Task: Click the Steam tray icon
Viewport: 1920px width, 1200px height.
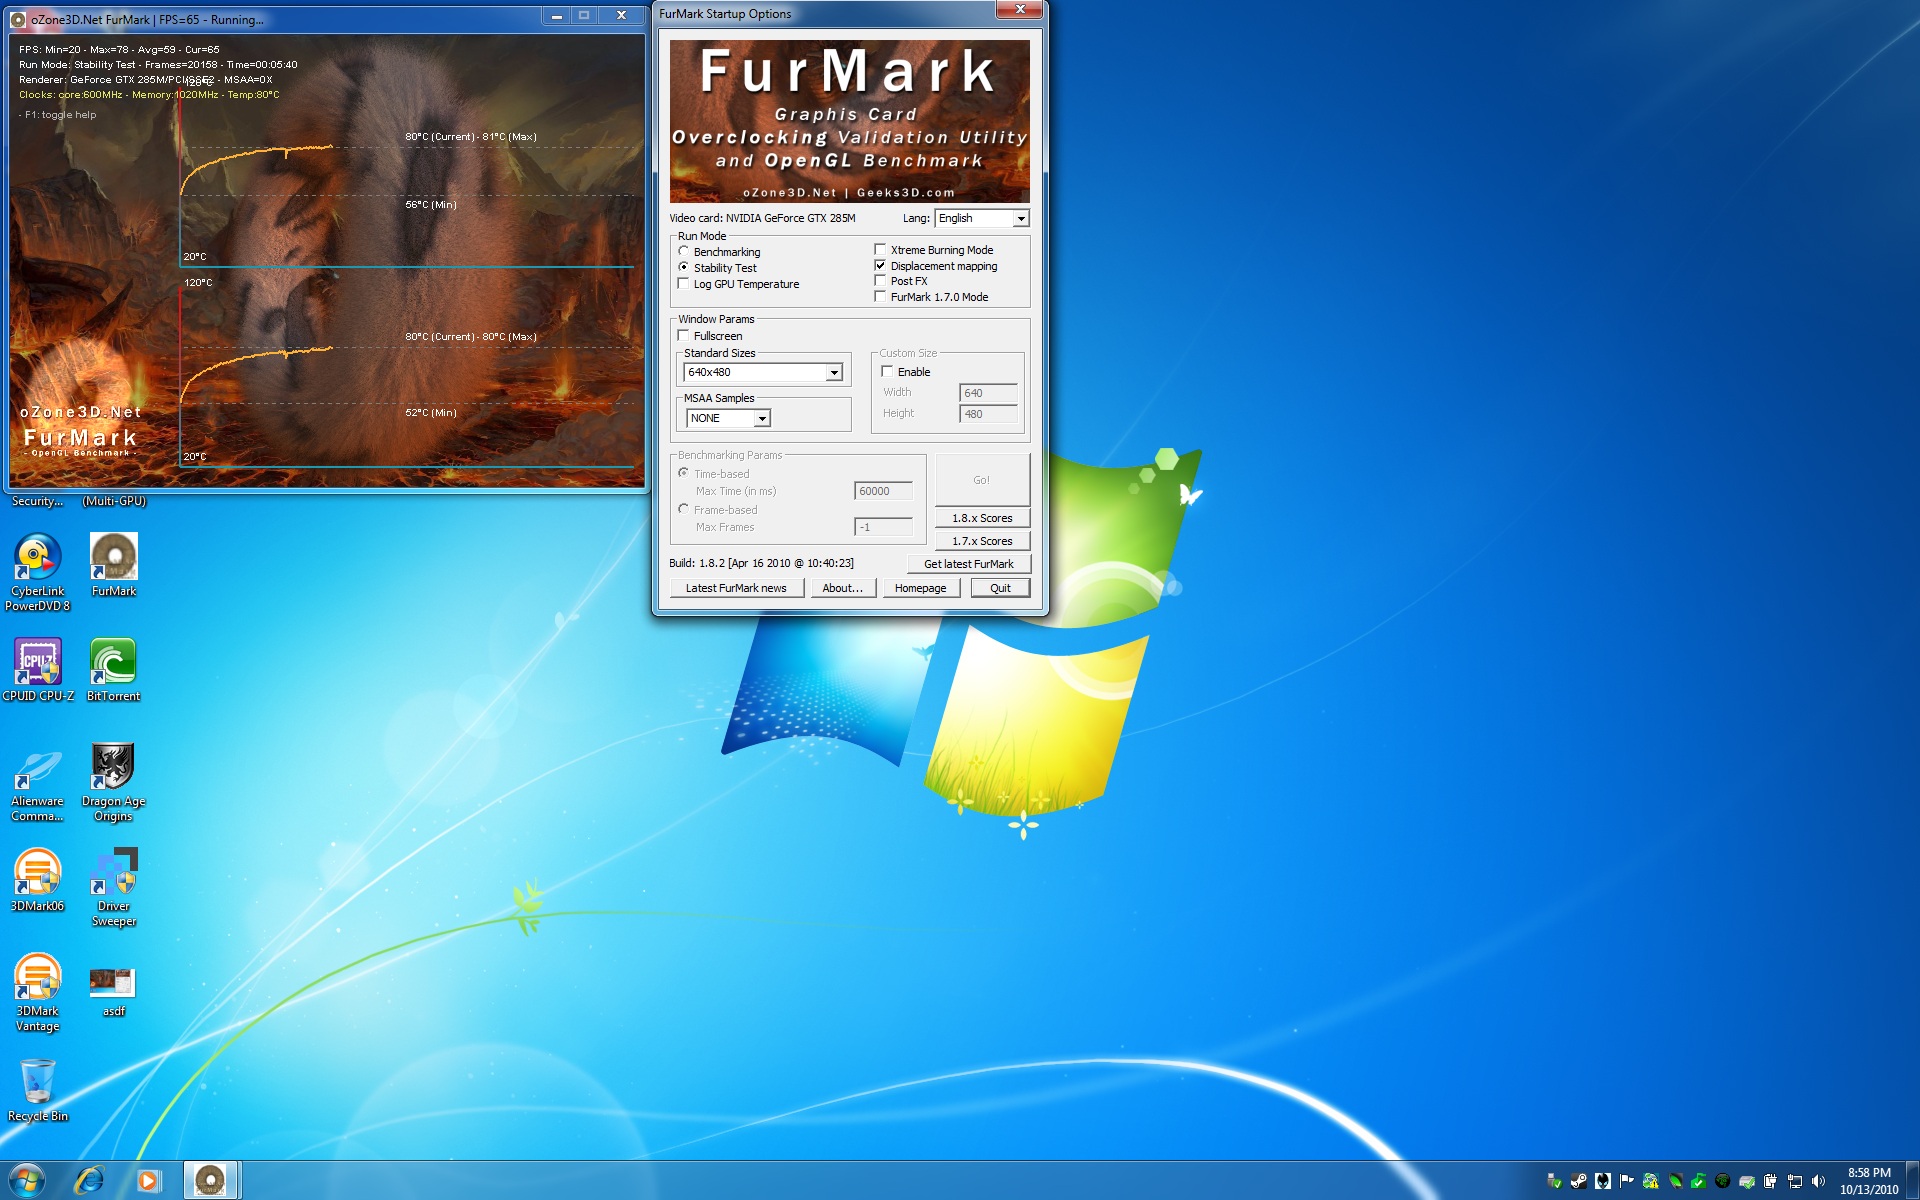Action: click(x=1579, y=1181)
